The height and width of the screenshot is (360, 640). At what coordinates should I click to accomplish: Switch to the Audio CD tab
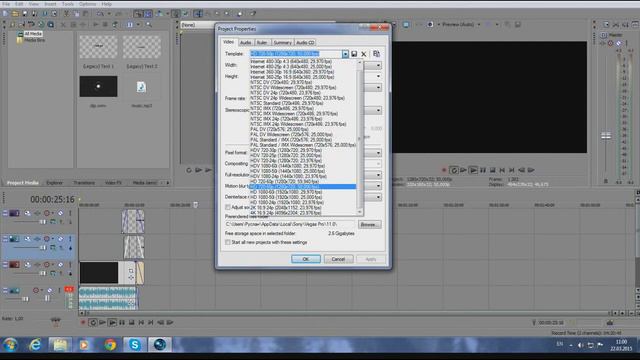click(305, 42)
